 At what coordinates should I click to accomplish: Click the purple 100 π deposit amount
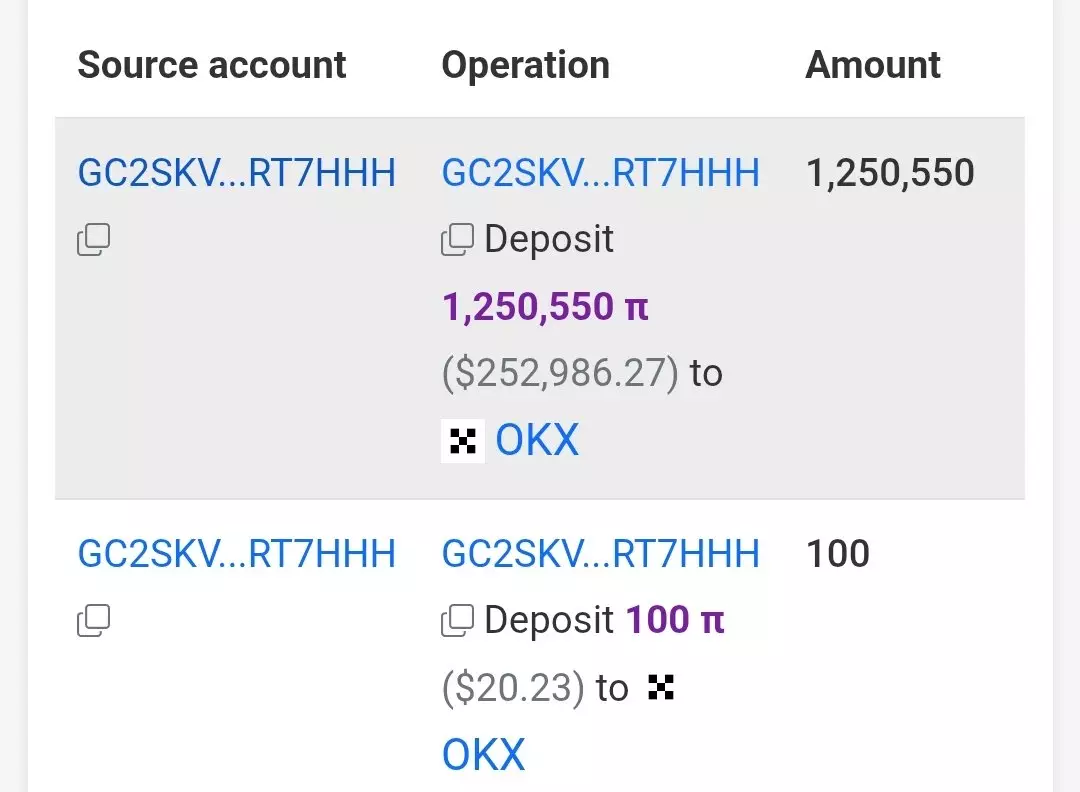tap(675, 621)
